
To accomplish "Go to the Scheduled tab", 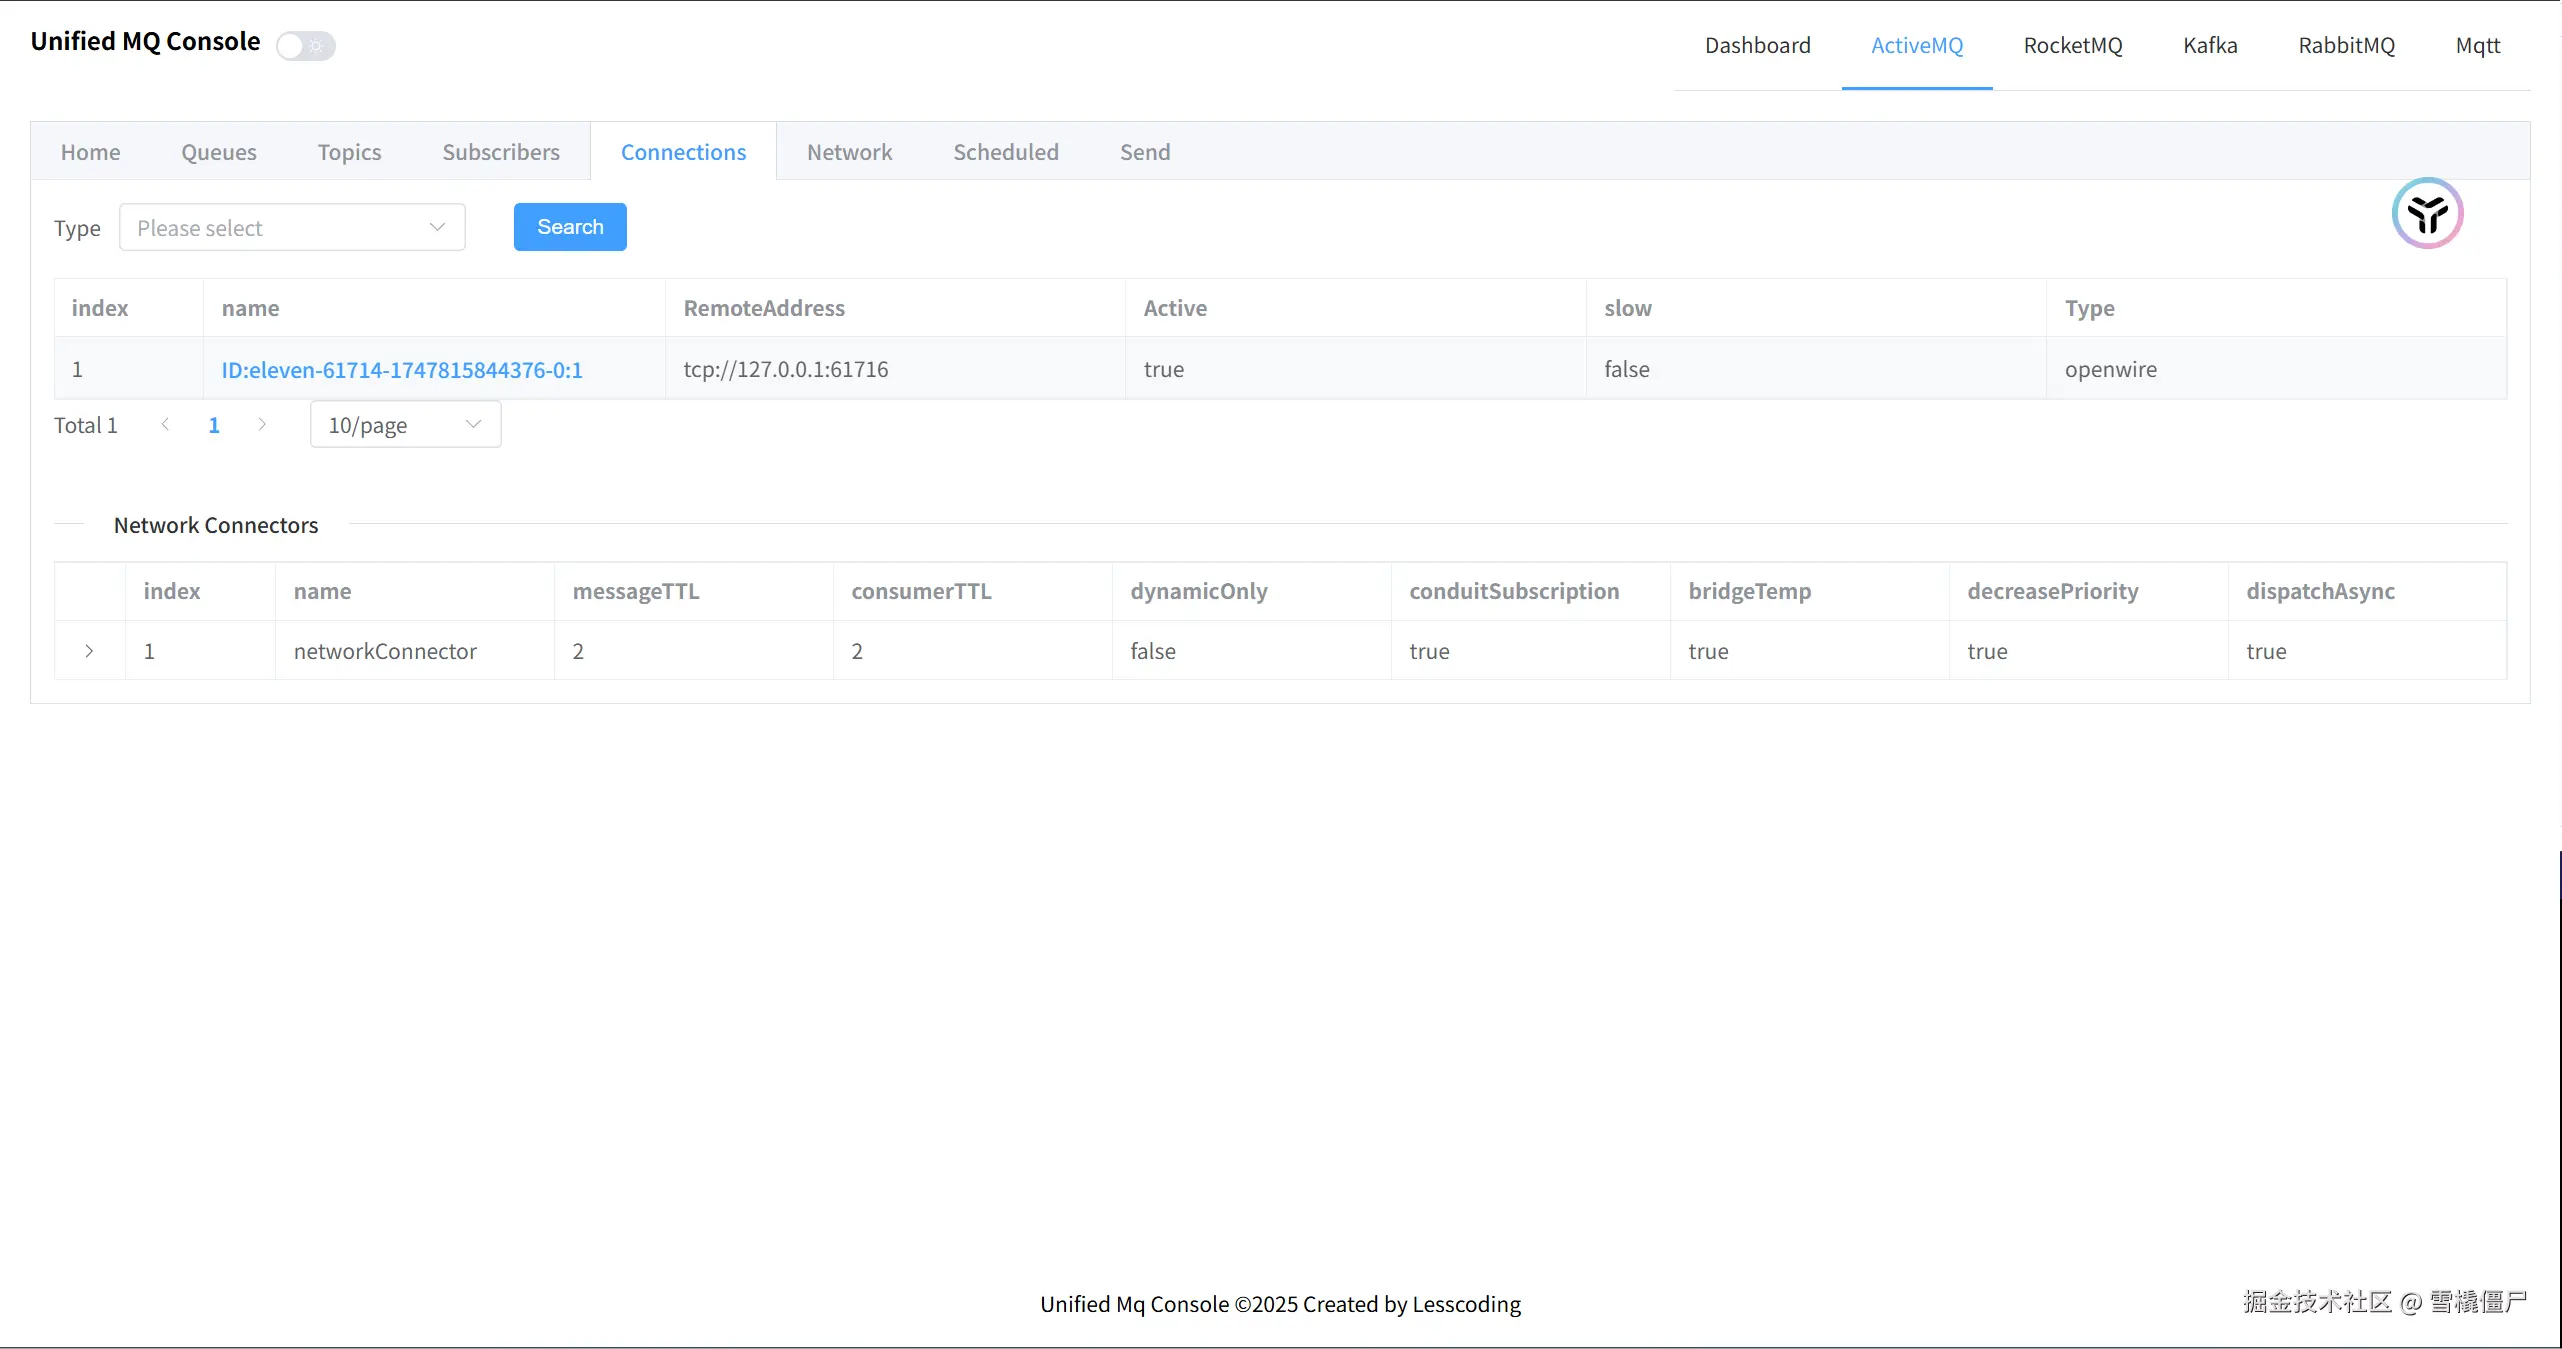I will pos(1005,152).
